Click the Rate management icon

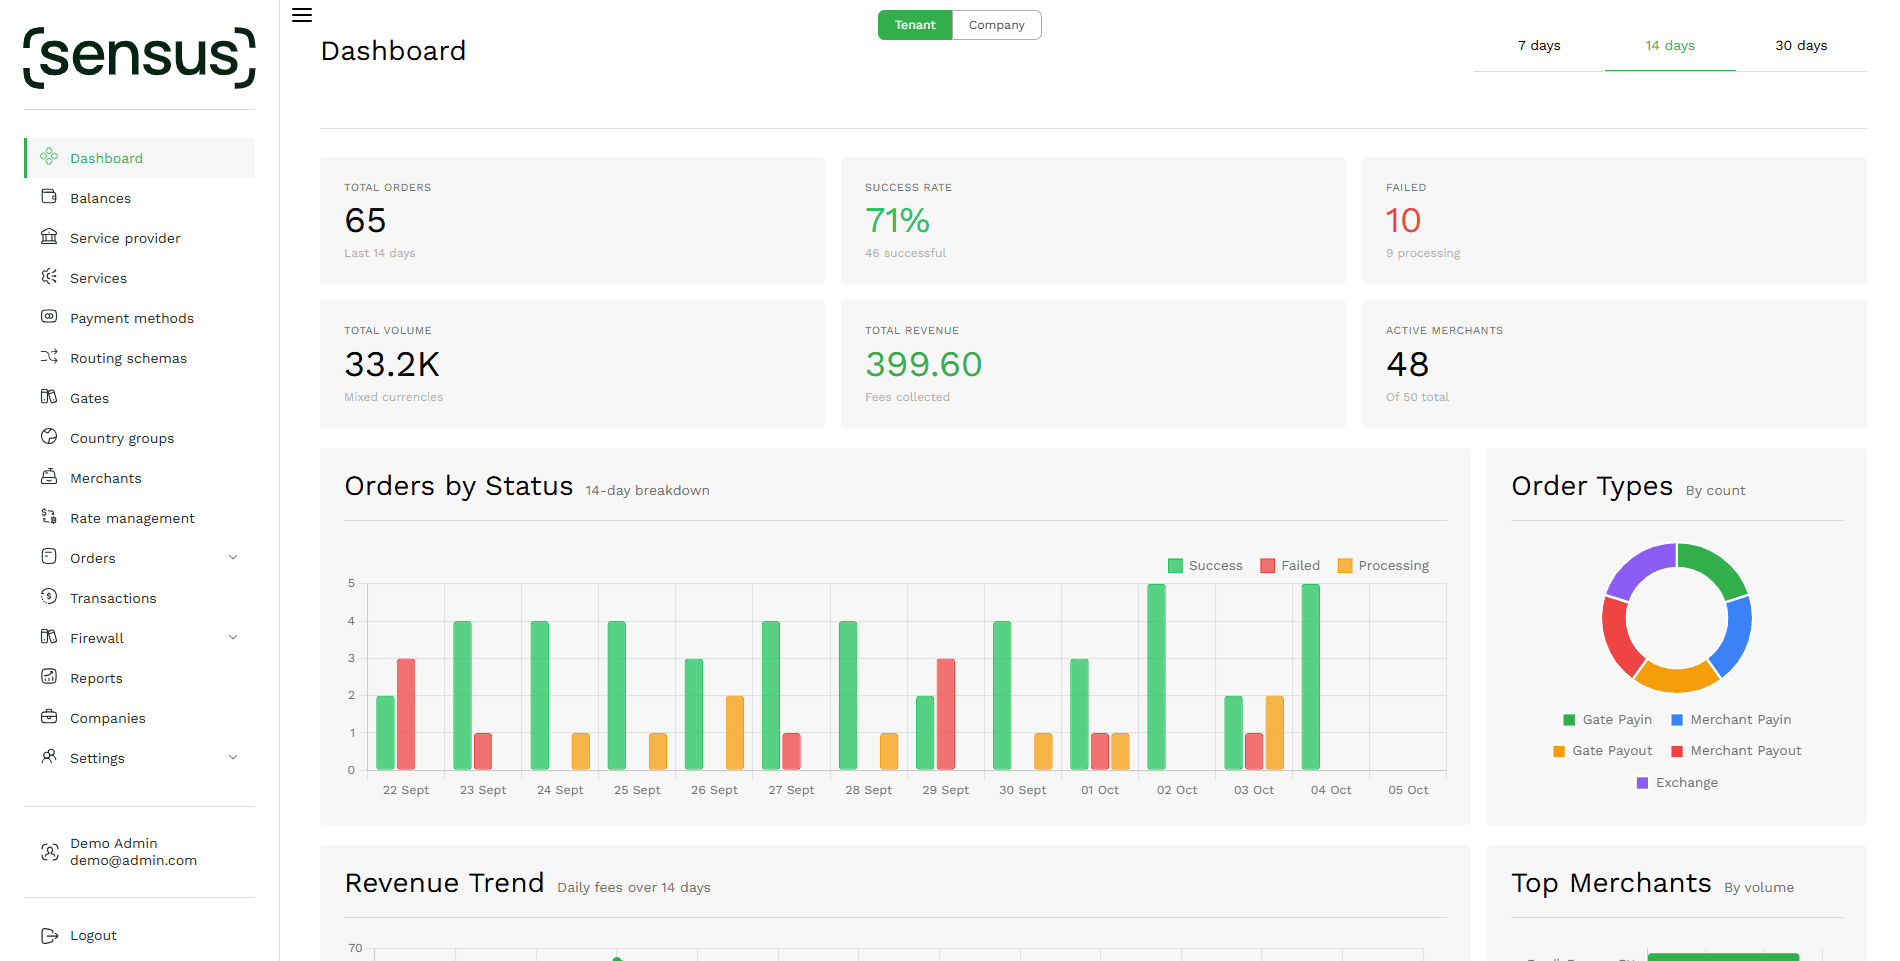49,517
